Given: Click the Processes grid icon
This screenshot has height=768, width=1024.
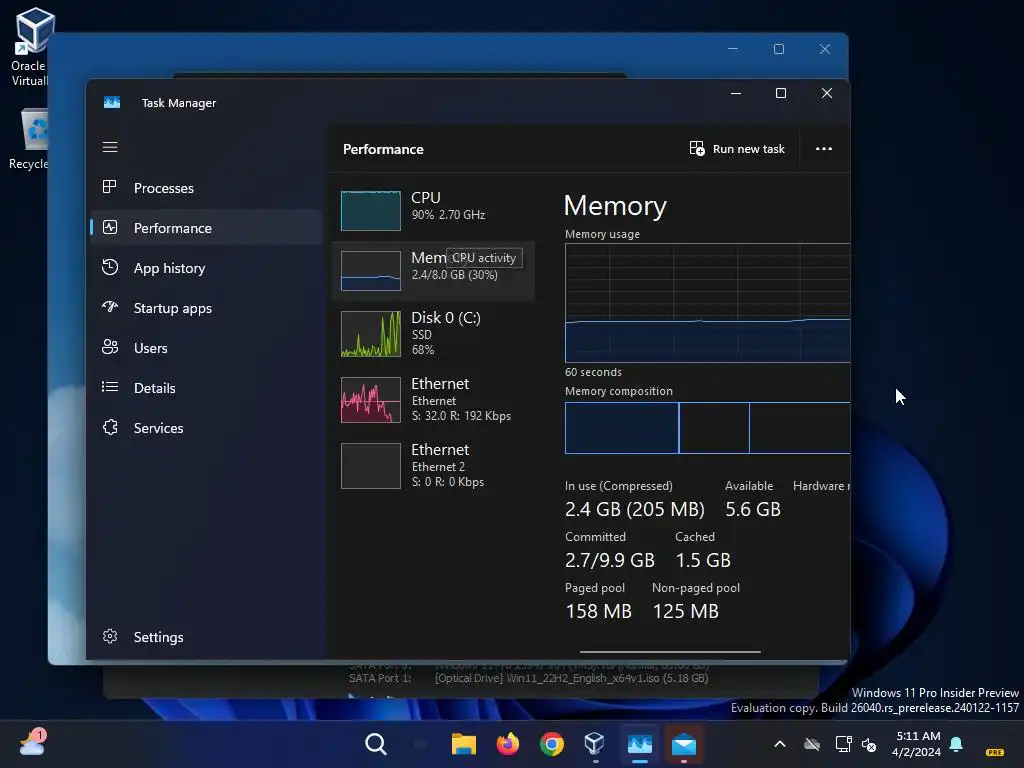Looking at the screenshot, I should pos(110,187).
